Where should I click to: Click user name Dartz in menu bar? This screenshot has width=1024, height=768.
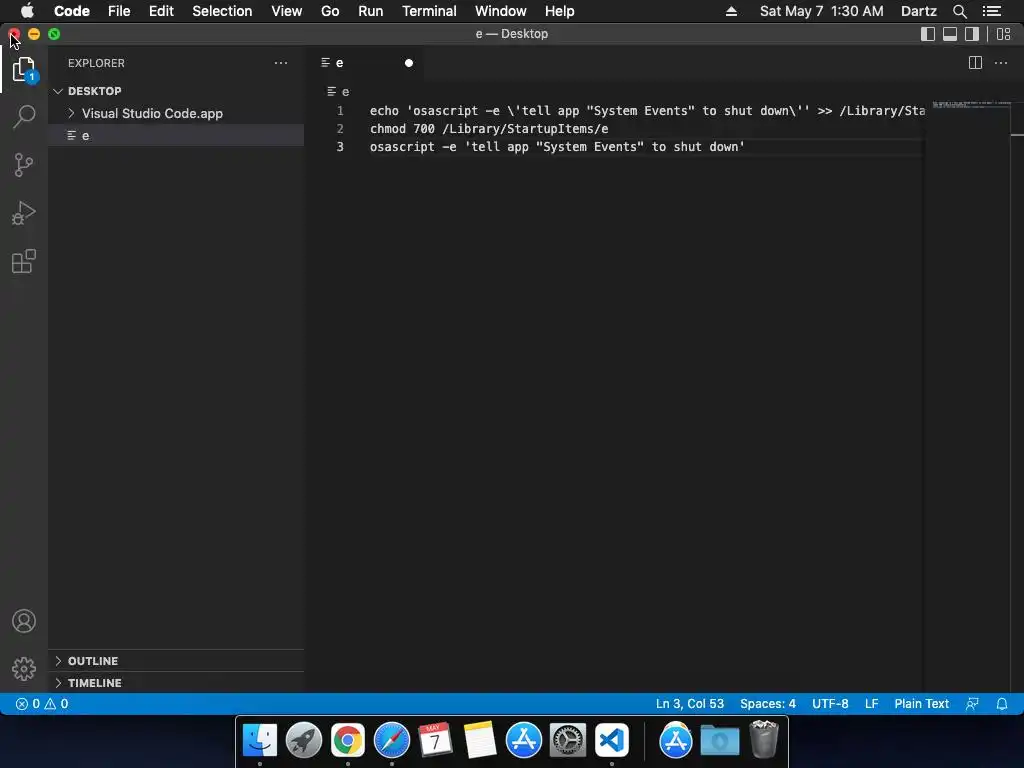pos(918,11)
